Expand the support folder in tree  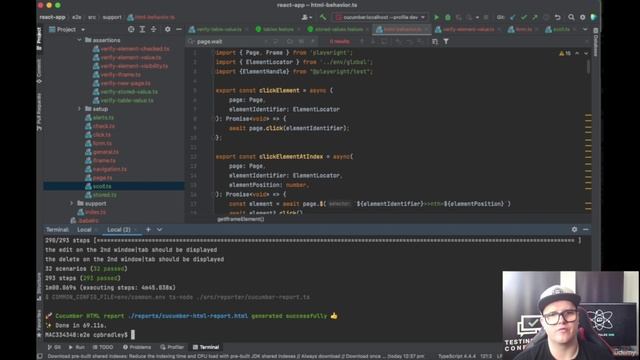[71, 203]
